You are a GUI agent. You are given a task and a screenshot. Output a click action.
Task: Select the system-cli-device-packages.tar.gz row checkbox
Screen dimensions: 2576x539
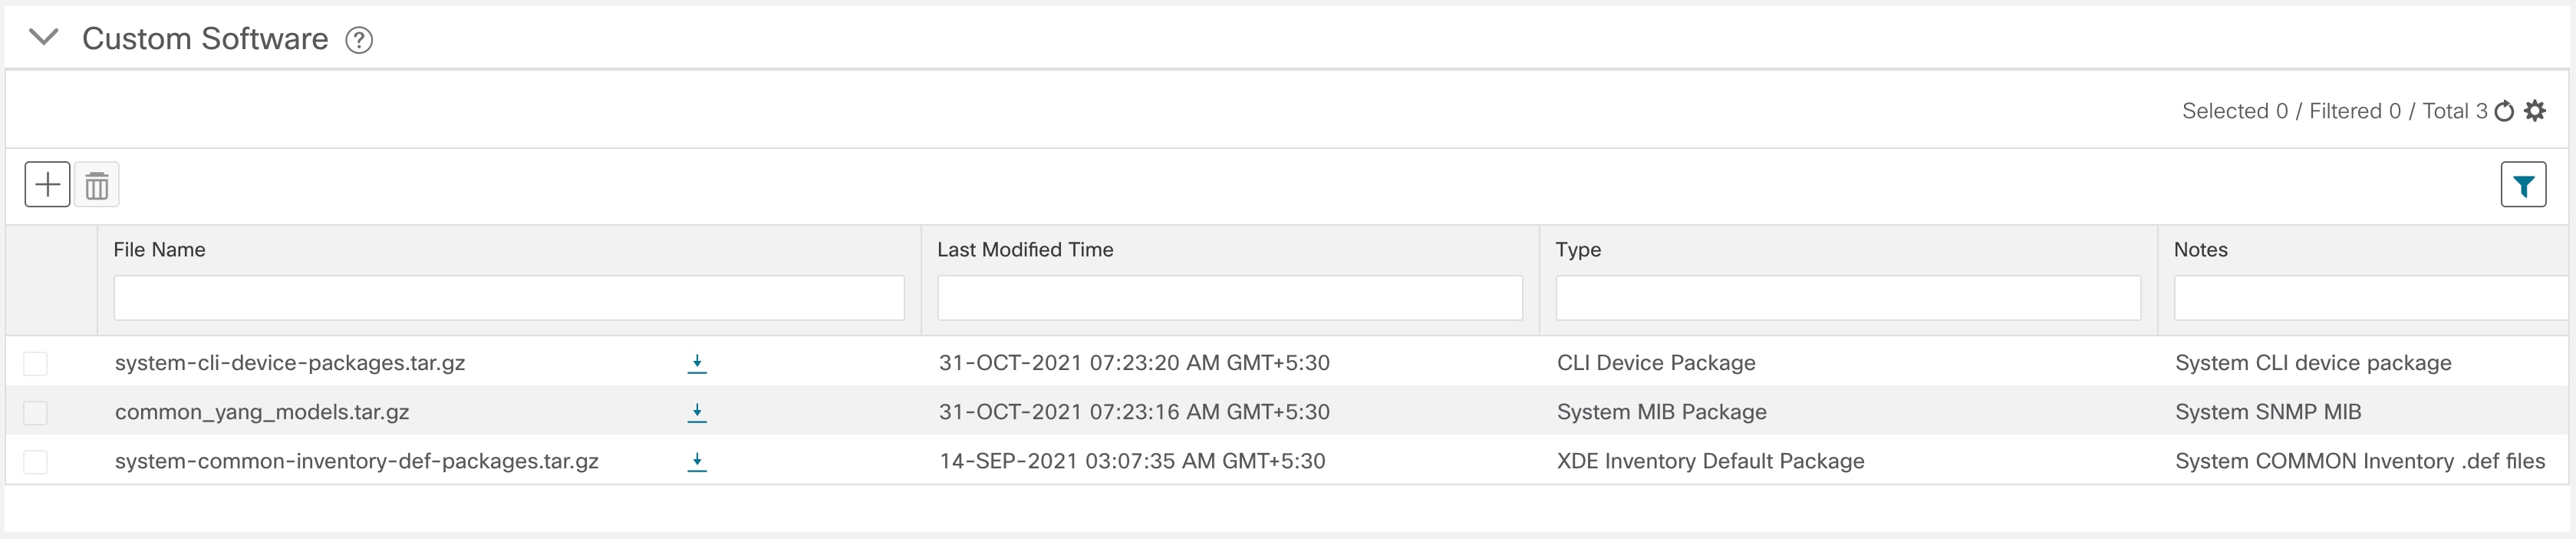[x=36, y=363]
